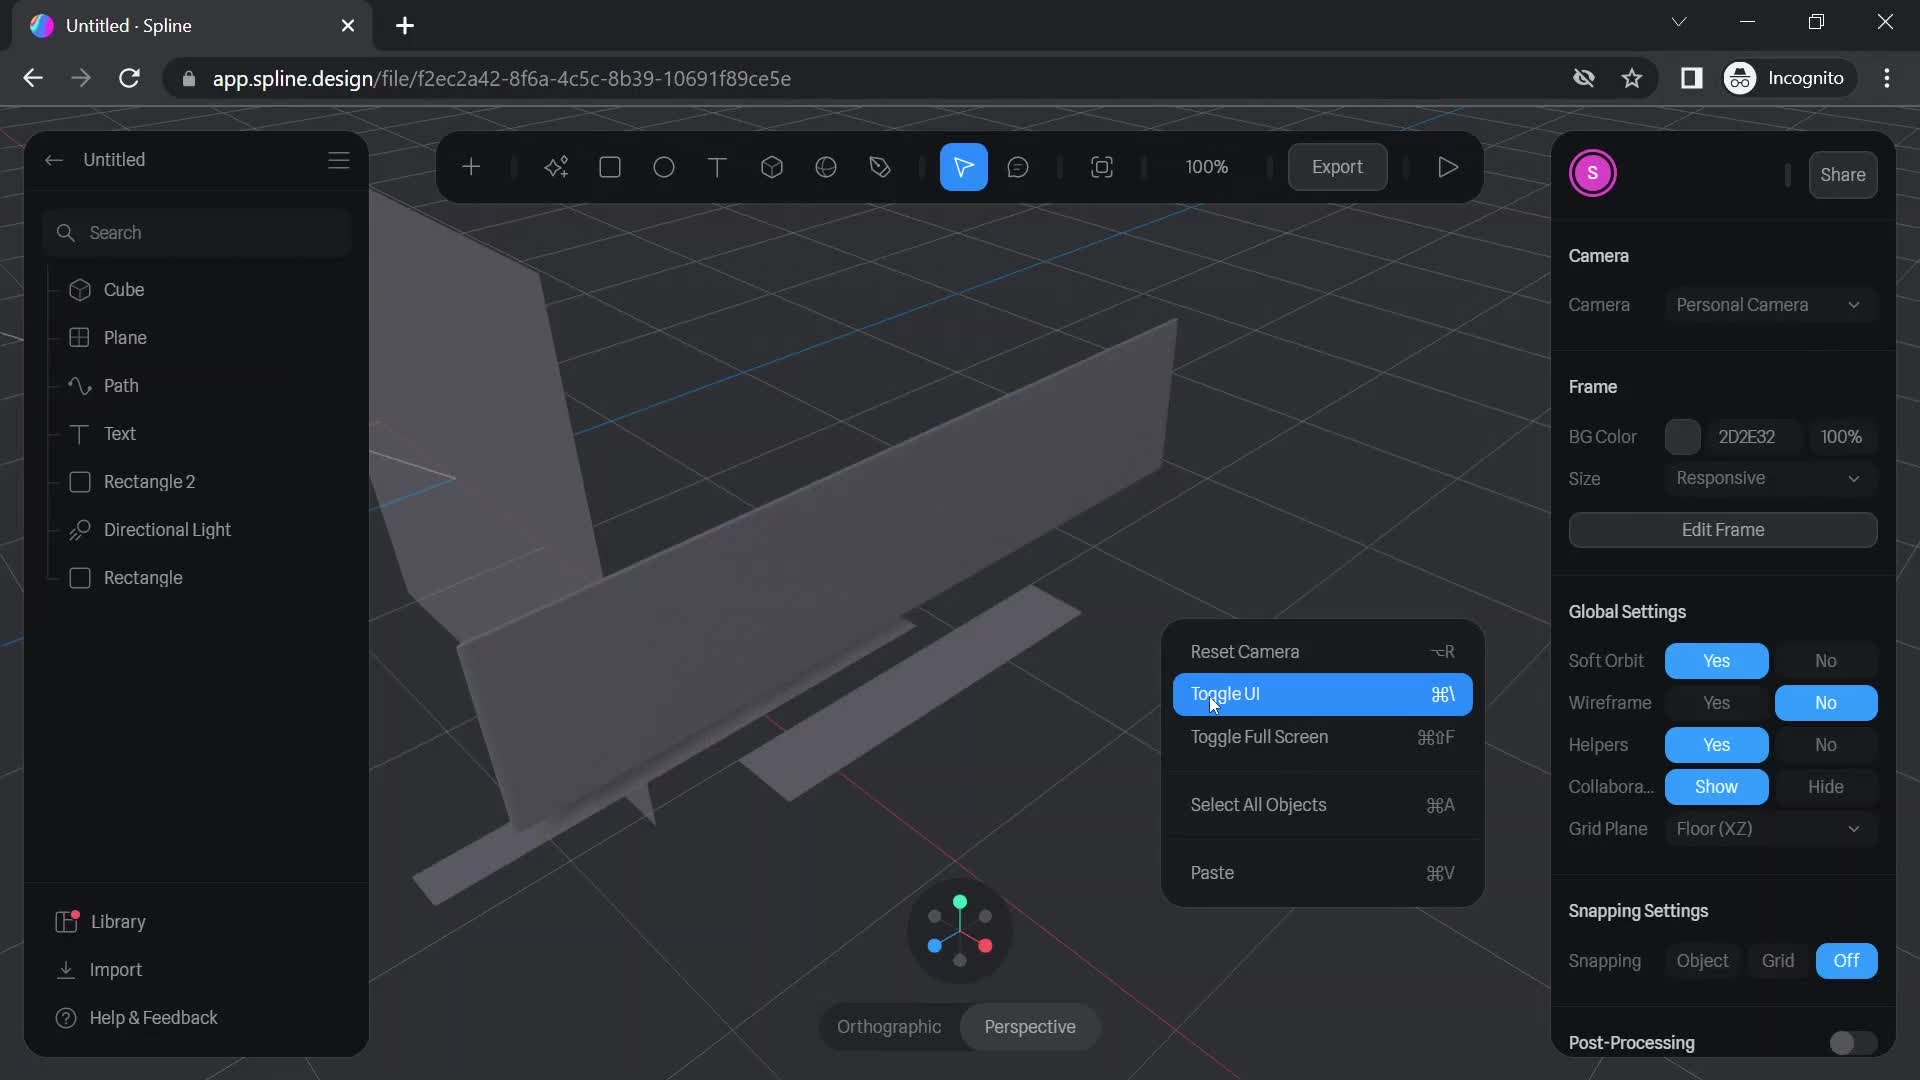This screenshot has height=1080, width=1920.
Task: Select the Ellipse shape tool
Action: point(664,167)
